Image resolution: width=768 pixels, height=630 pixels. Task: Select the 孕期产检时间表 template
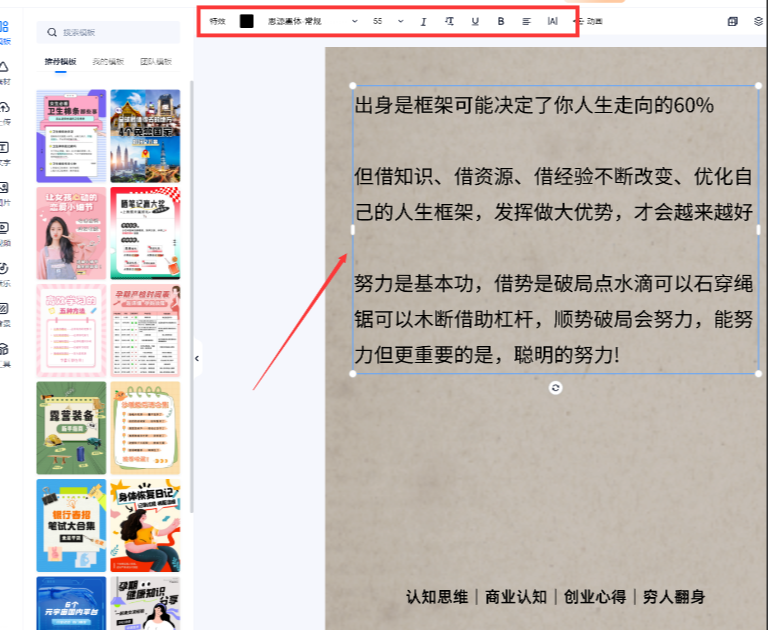[x=145, y=331]
